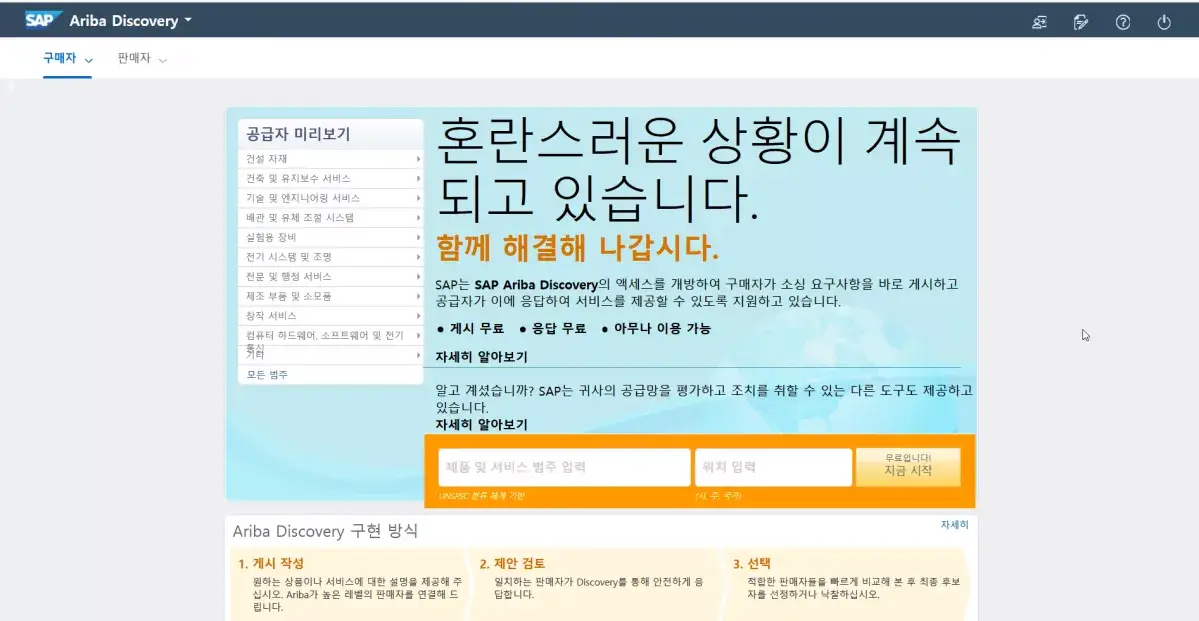This screenshot has height=621, width=1199.
Task: Expand the 판매자 tab chevron
Action: (x=162, y=60)
